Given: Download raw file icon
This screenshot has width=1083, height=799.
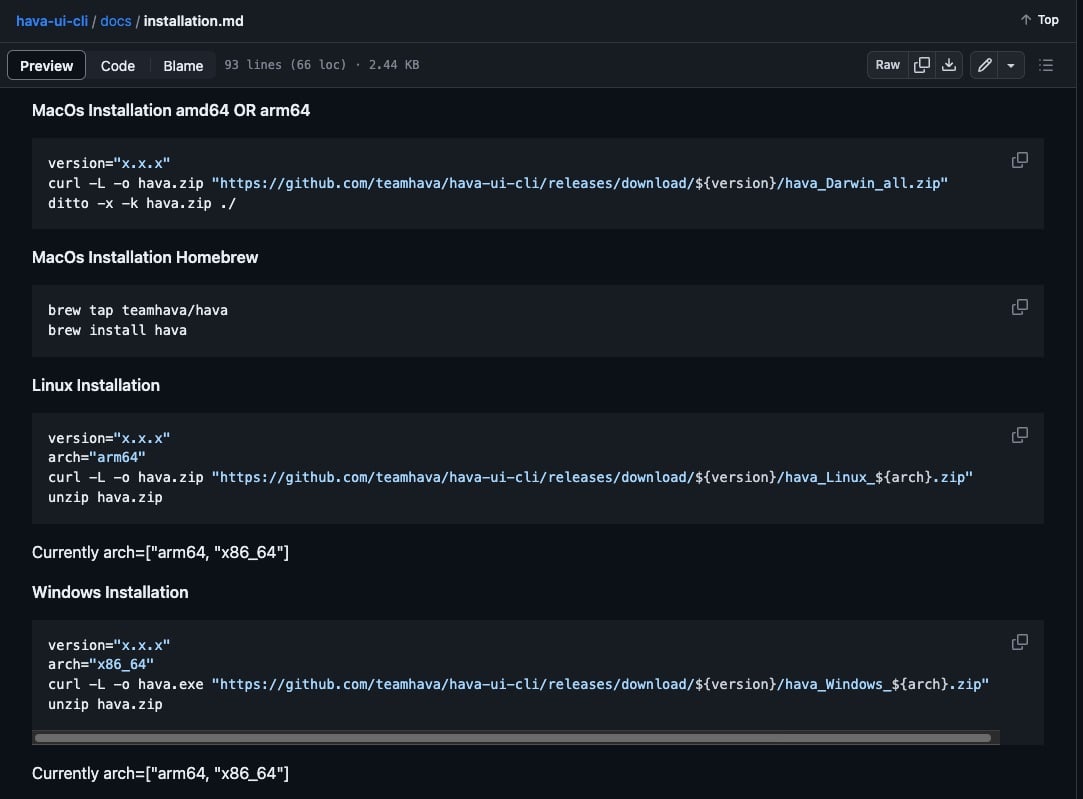Looking at the screenshot, I should 949,65.
